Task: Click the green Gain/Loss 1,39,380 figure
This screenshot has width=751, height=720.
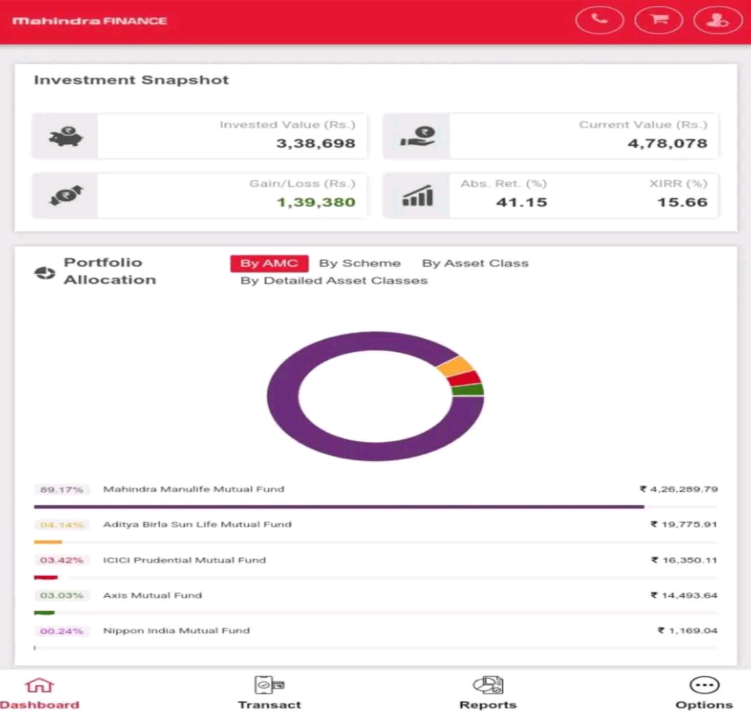Action: [316, 202]
